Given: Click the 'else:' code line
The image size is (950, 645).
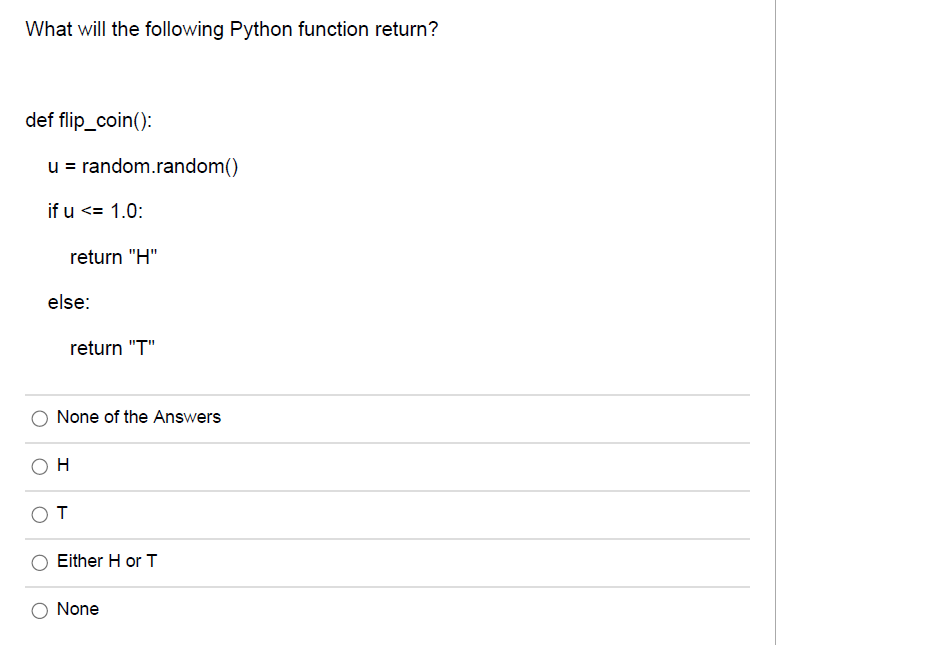Looking at the screenshot, I should (69, 302).
